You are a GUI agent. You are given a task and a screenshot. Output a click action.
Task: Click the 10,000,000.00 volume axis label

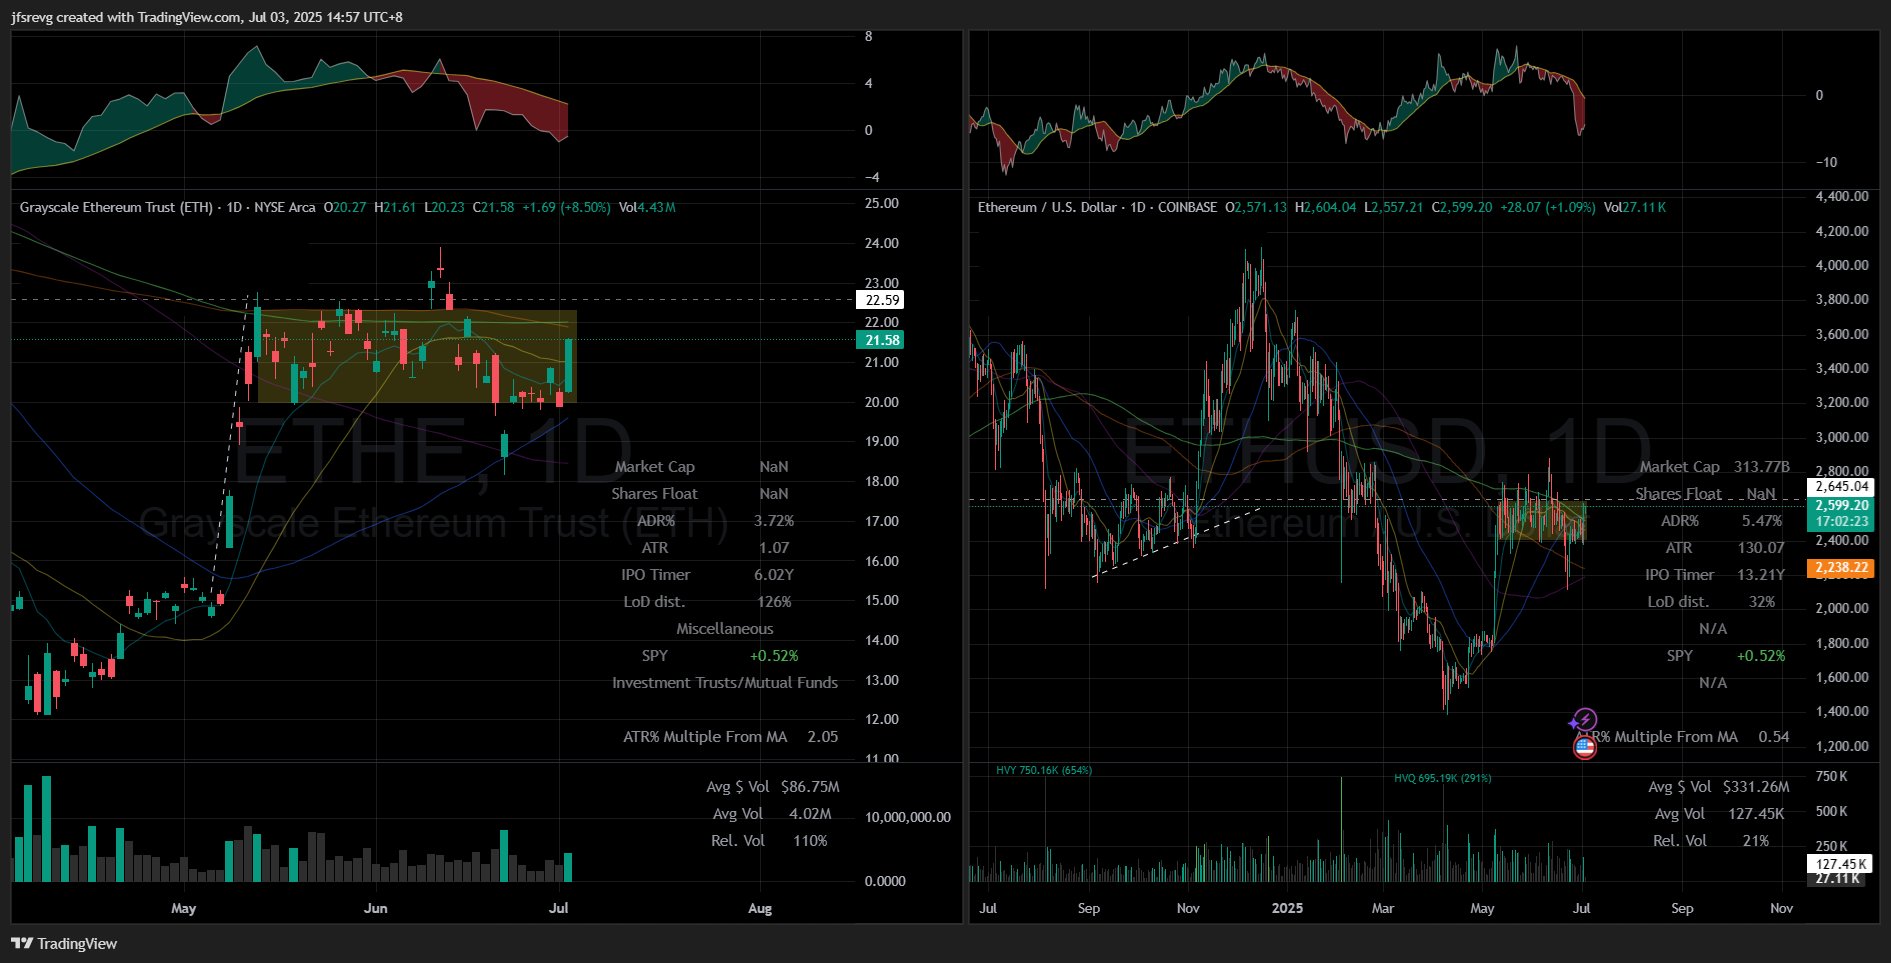[x=908, y=817]
